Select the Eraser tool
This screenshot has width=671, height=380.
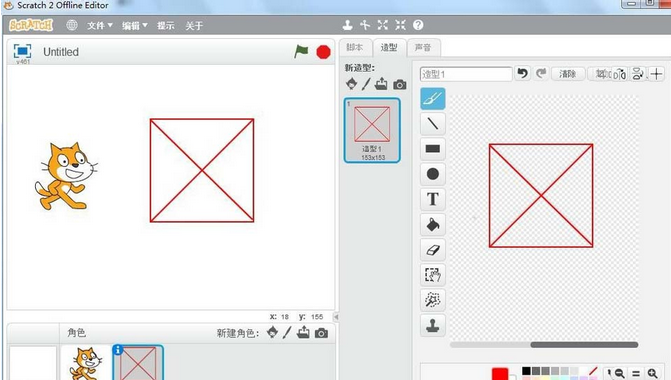[433, 250]
